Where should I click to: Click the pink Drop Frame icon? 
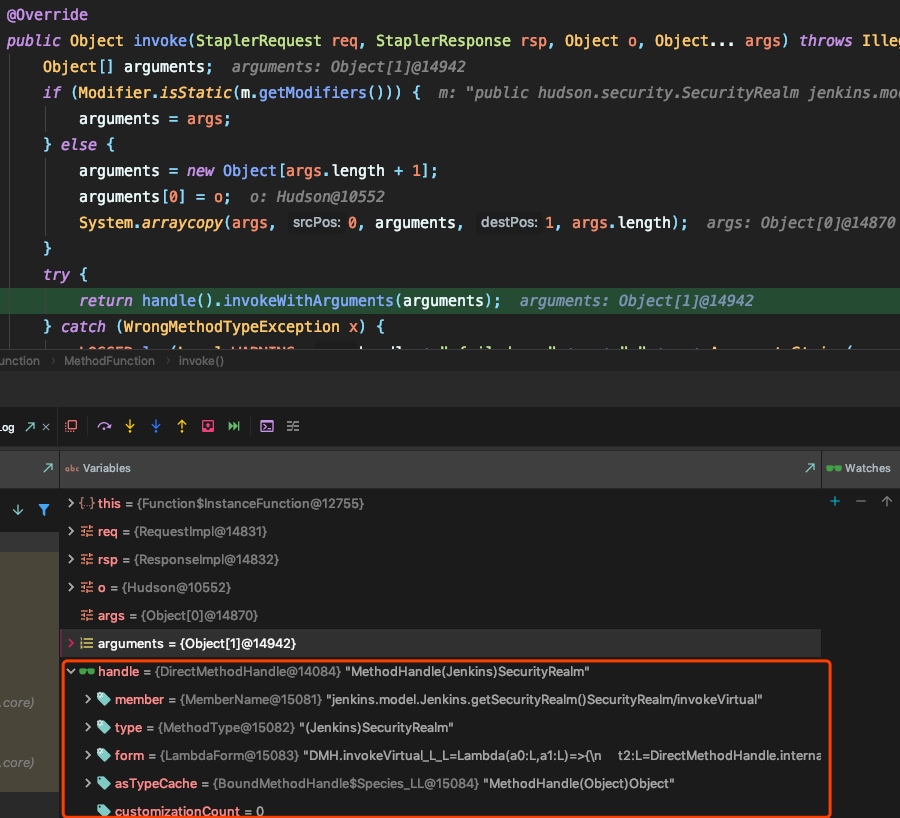point(208,426)
